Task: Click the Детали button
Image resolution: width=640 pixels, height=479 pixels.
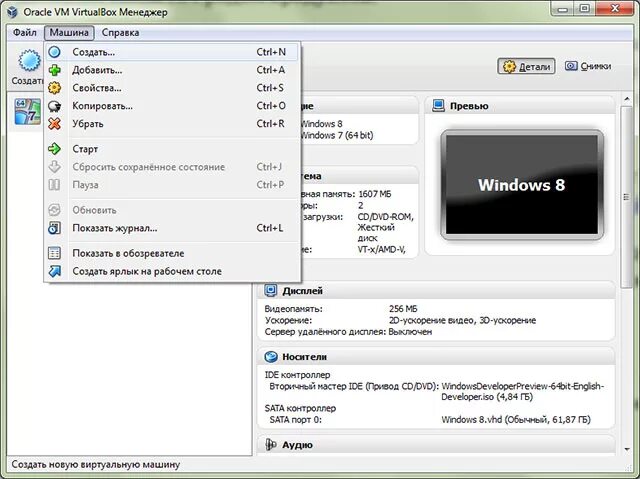Action: coord(526,66)
